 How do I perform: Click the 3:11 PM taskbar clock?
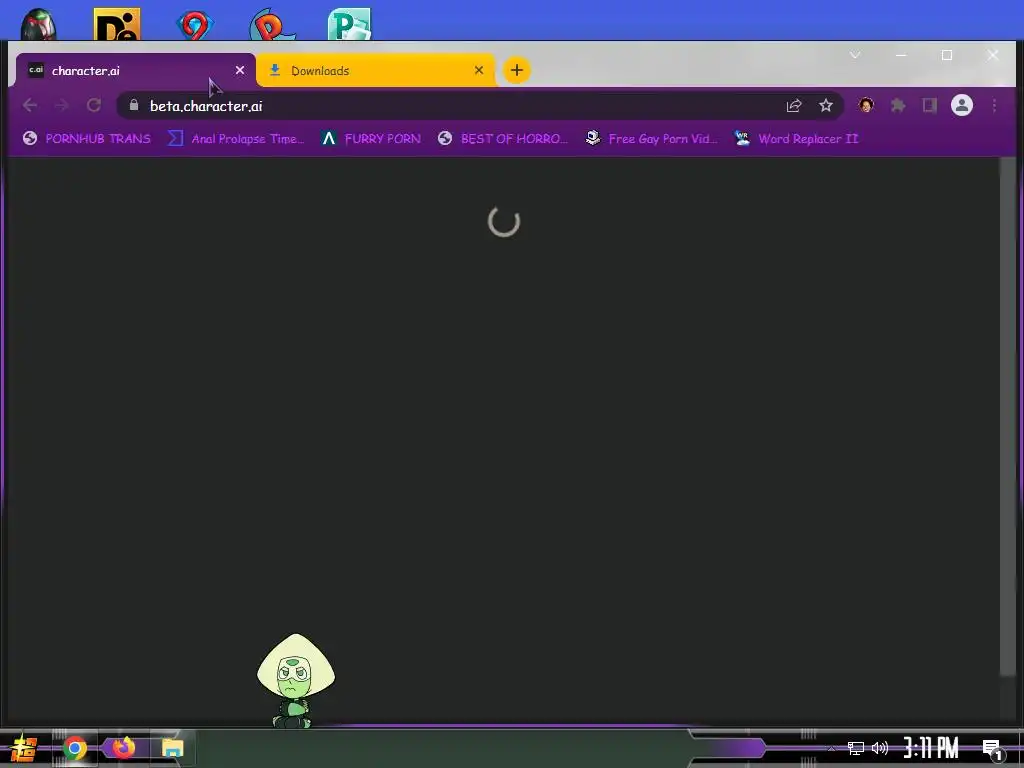coord(931,748)
